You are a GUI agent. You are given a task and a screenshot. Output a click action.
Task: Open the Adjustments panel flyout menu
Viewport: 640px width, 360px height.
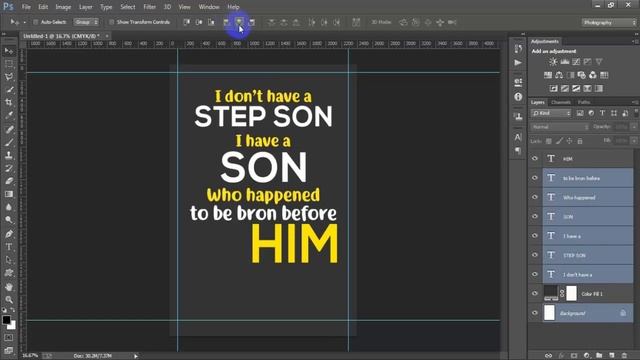[x=635, y=41]
